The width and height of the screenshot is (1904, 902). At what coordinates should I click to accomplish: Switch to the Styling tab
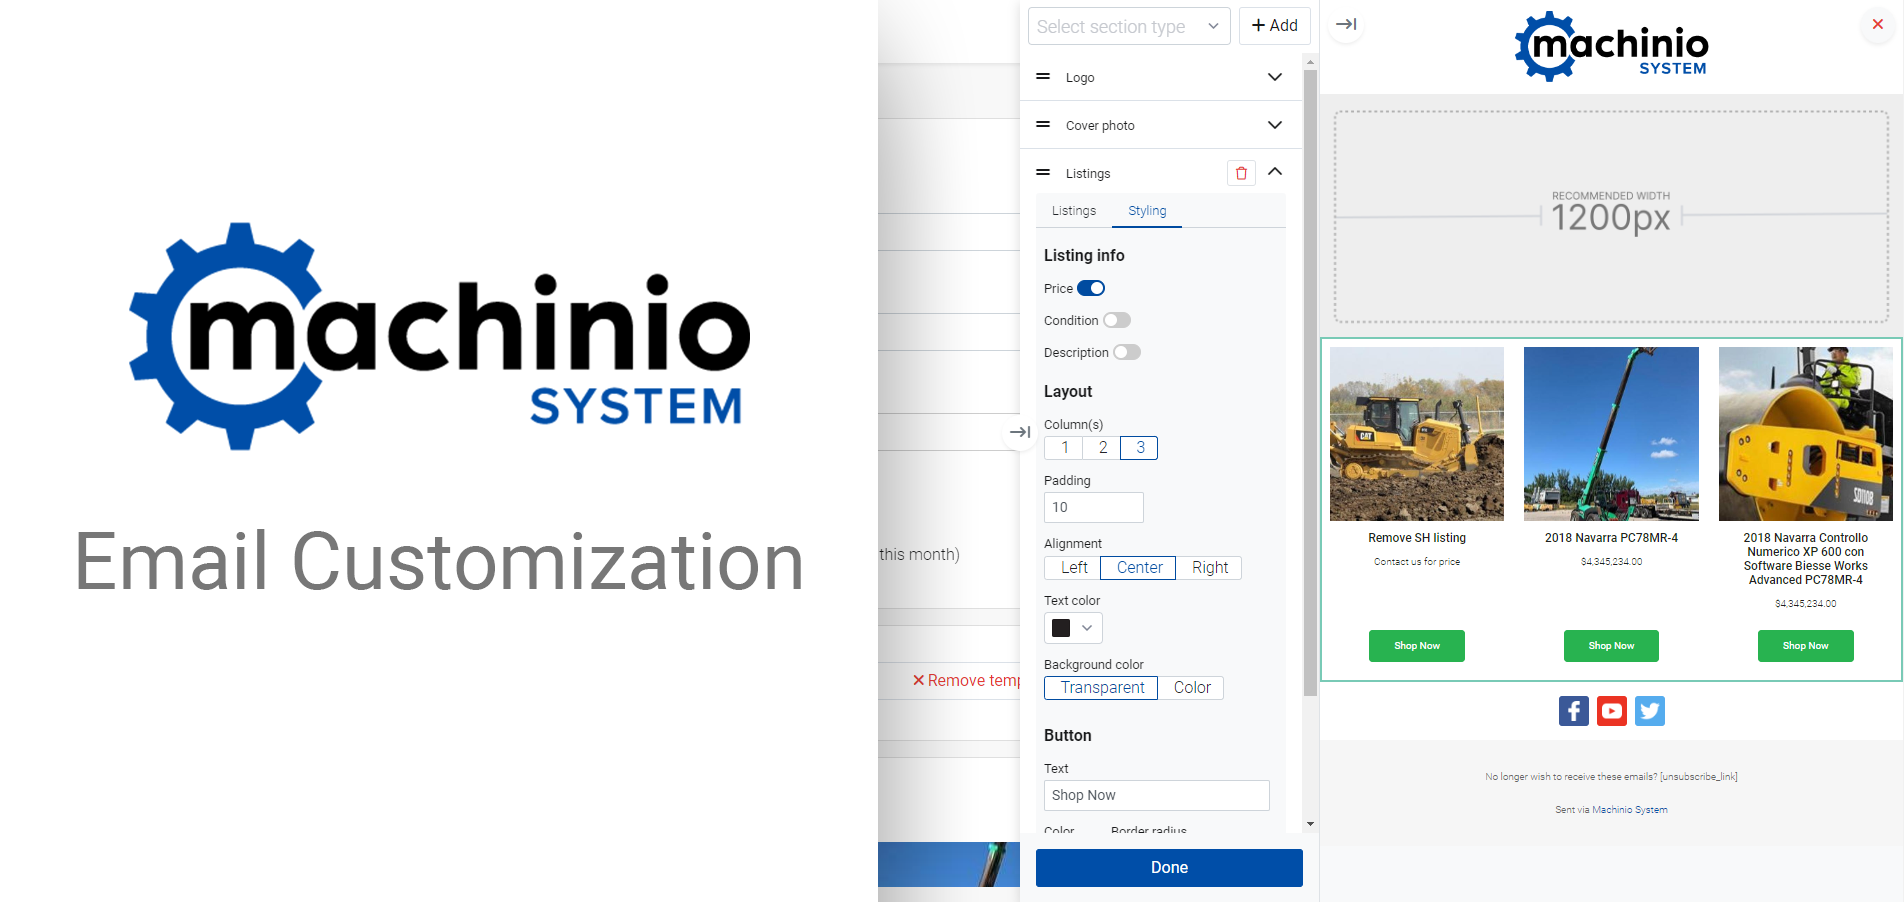pos(1147,211)
